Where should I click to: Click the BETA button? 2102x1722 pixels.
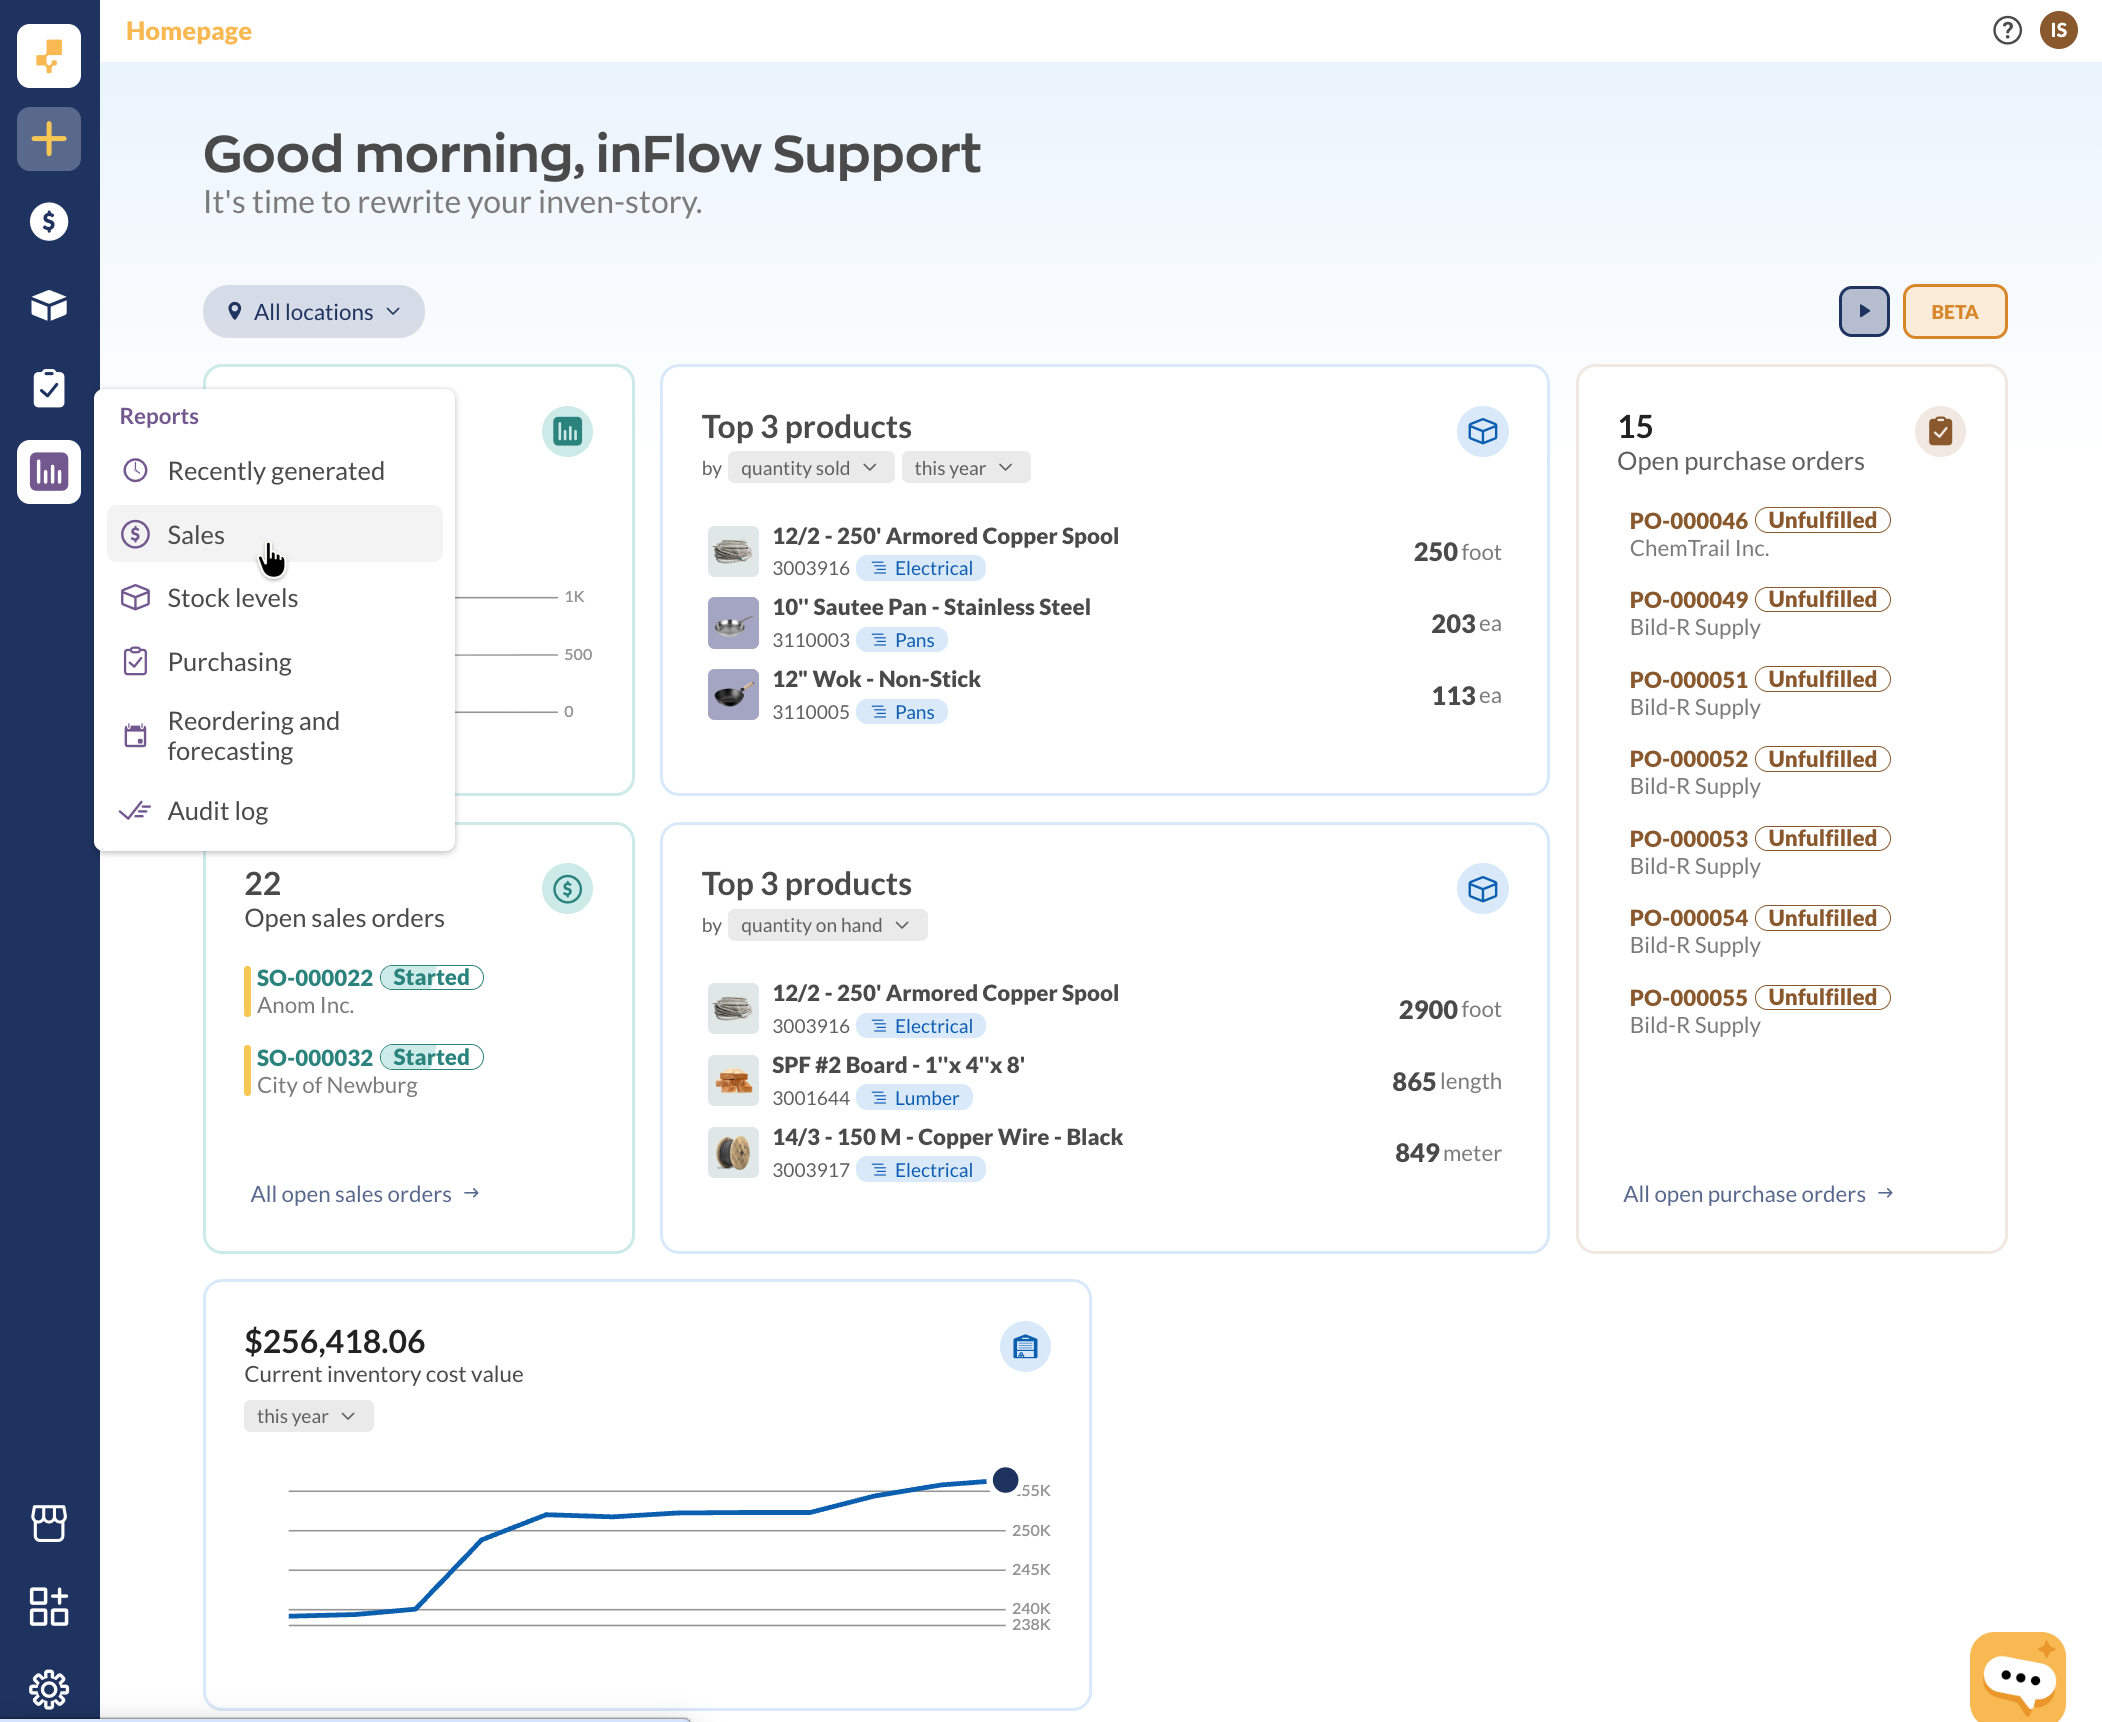coord(1954,312)
